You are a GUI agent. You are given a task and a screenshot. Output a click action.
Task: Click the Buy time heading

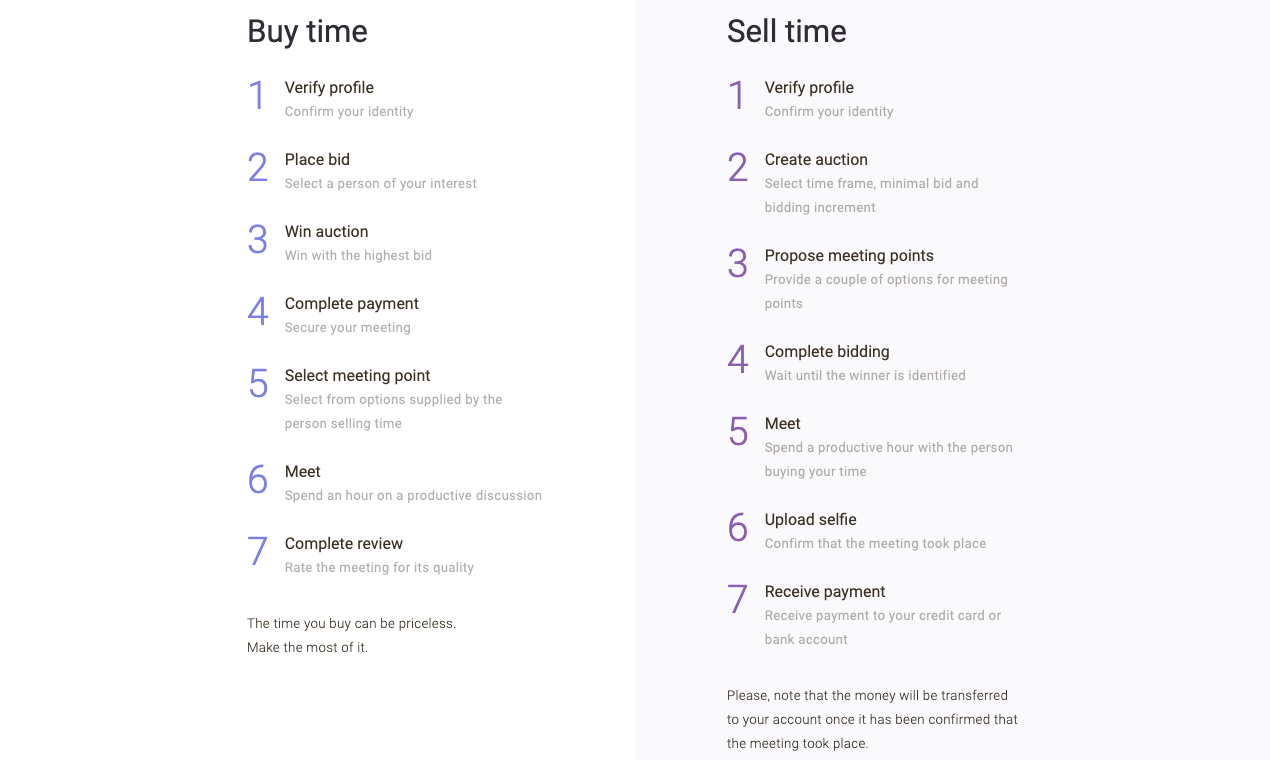click(x=307, y=32)
